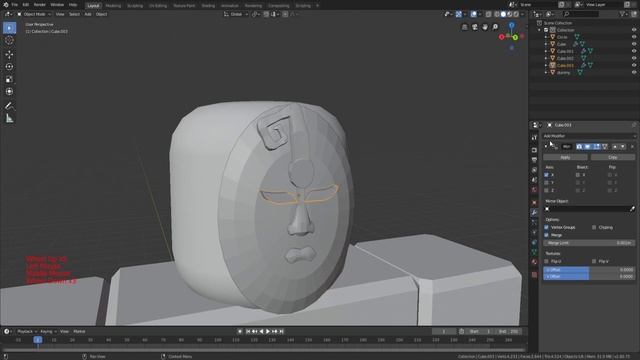Open the Render menu
Viewport: 640px width, 360px height.
40,5
